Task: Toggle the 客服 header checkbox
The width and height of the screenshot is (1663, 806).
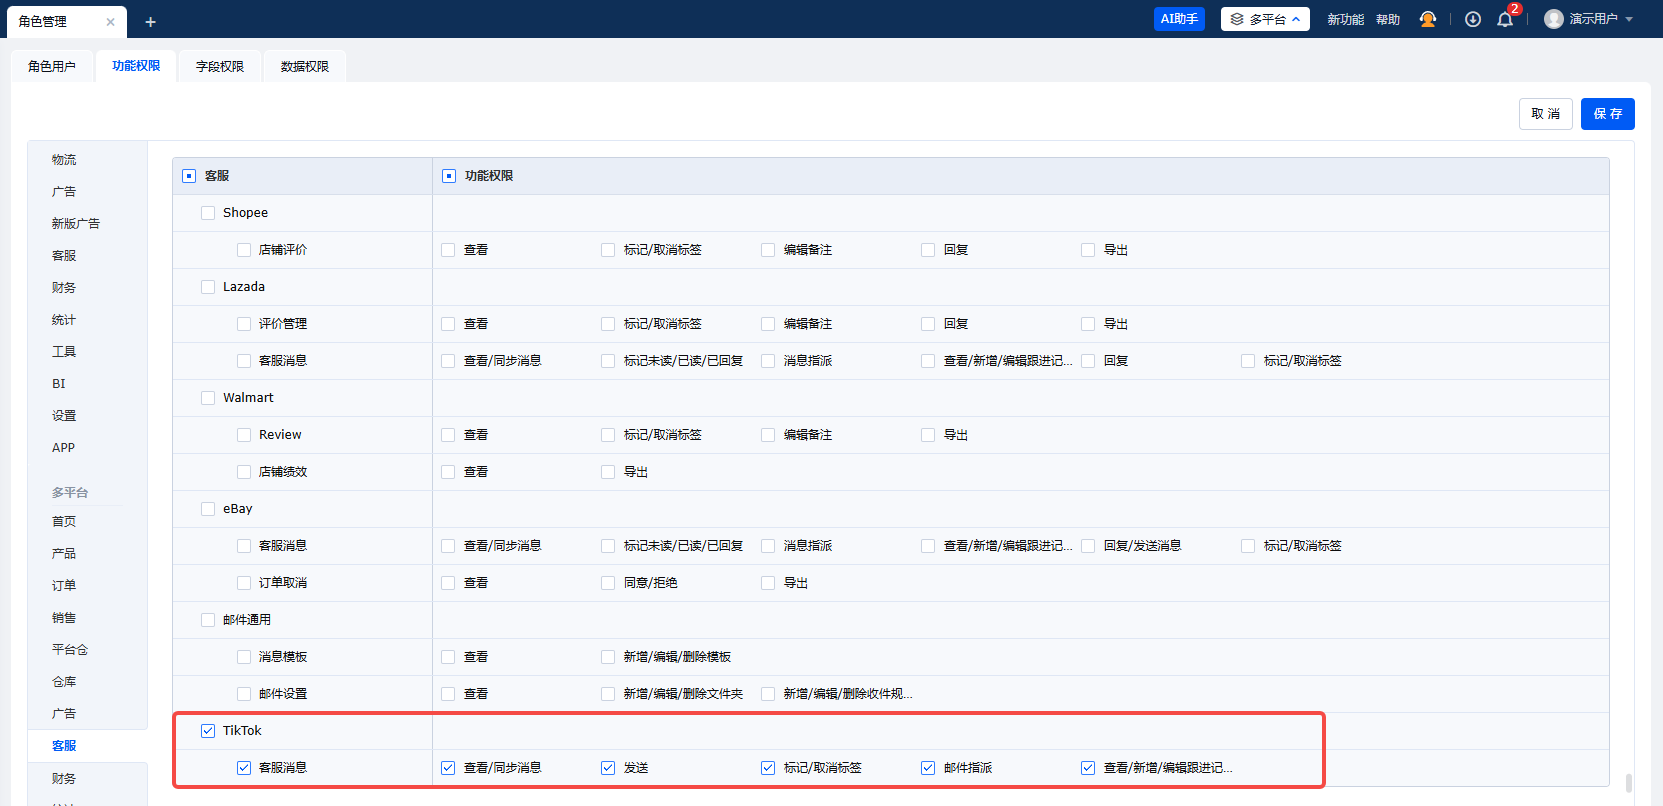Action: (x=189, y=176)
